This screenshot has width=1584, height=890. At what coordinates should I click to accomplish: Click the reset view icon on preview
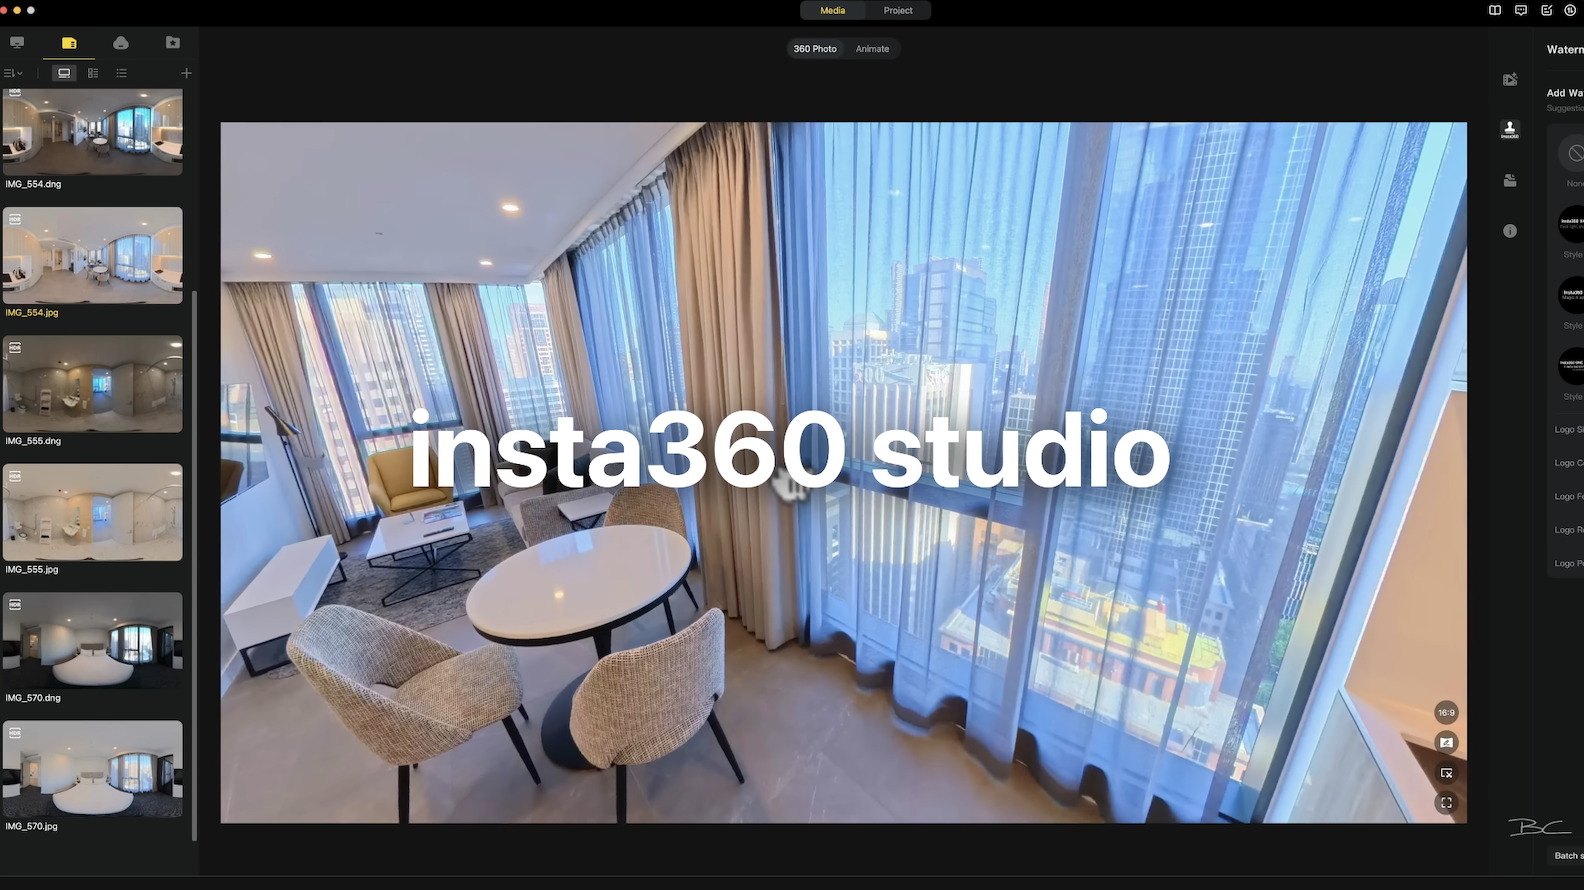click(x=1446, y=773)
